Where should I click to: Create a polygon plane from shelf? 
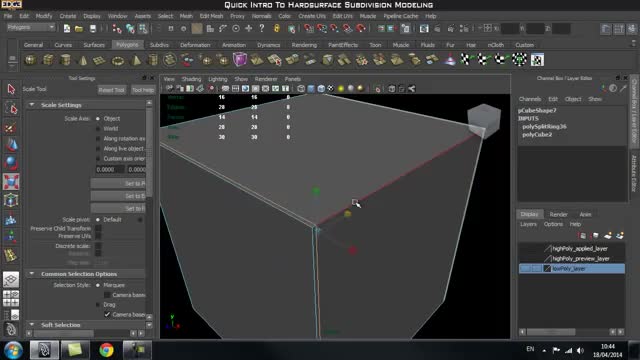coord(100,60)
